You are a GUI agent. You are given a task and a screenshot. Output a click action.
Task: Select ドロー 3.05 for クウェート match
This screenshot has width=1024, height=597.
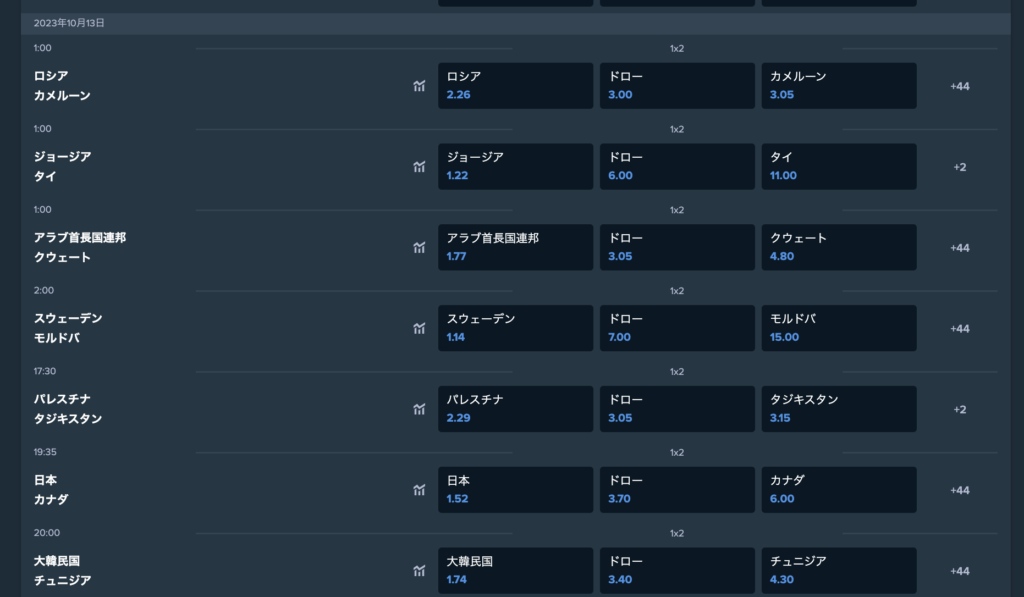pos(677,248)
